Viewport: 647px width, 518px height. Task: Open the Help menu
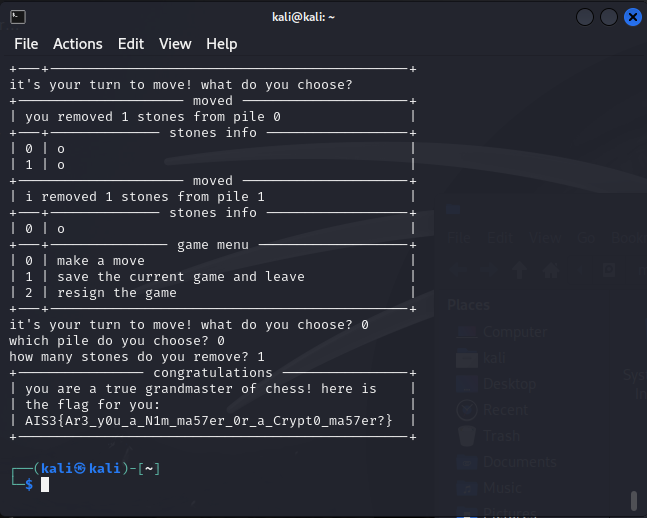(x=222, y=44)
